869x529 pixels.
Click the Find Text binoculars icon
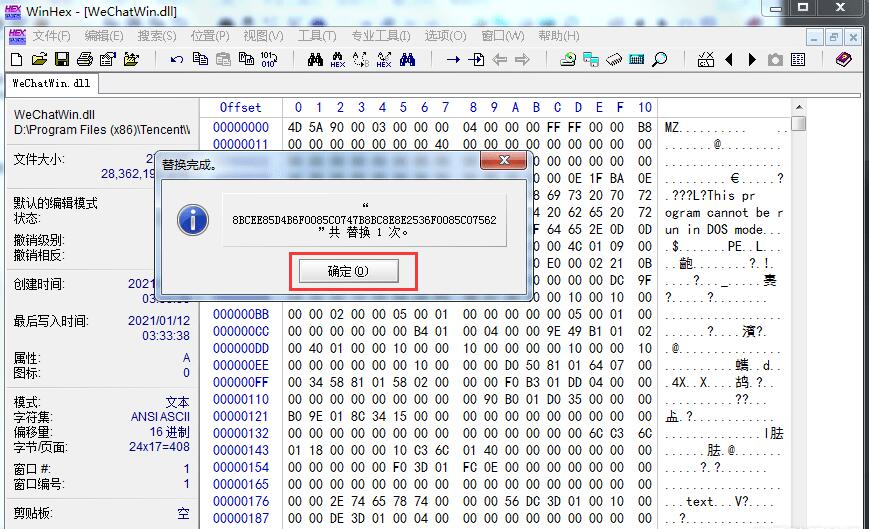tap(315, 60)
